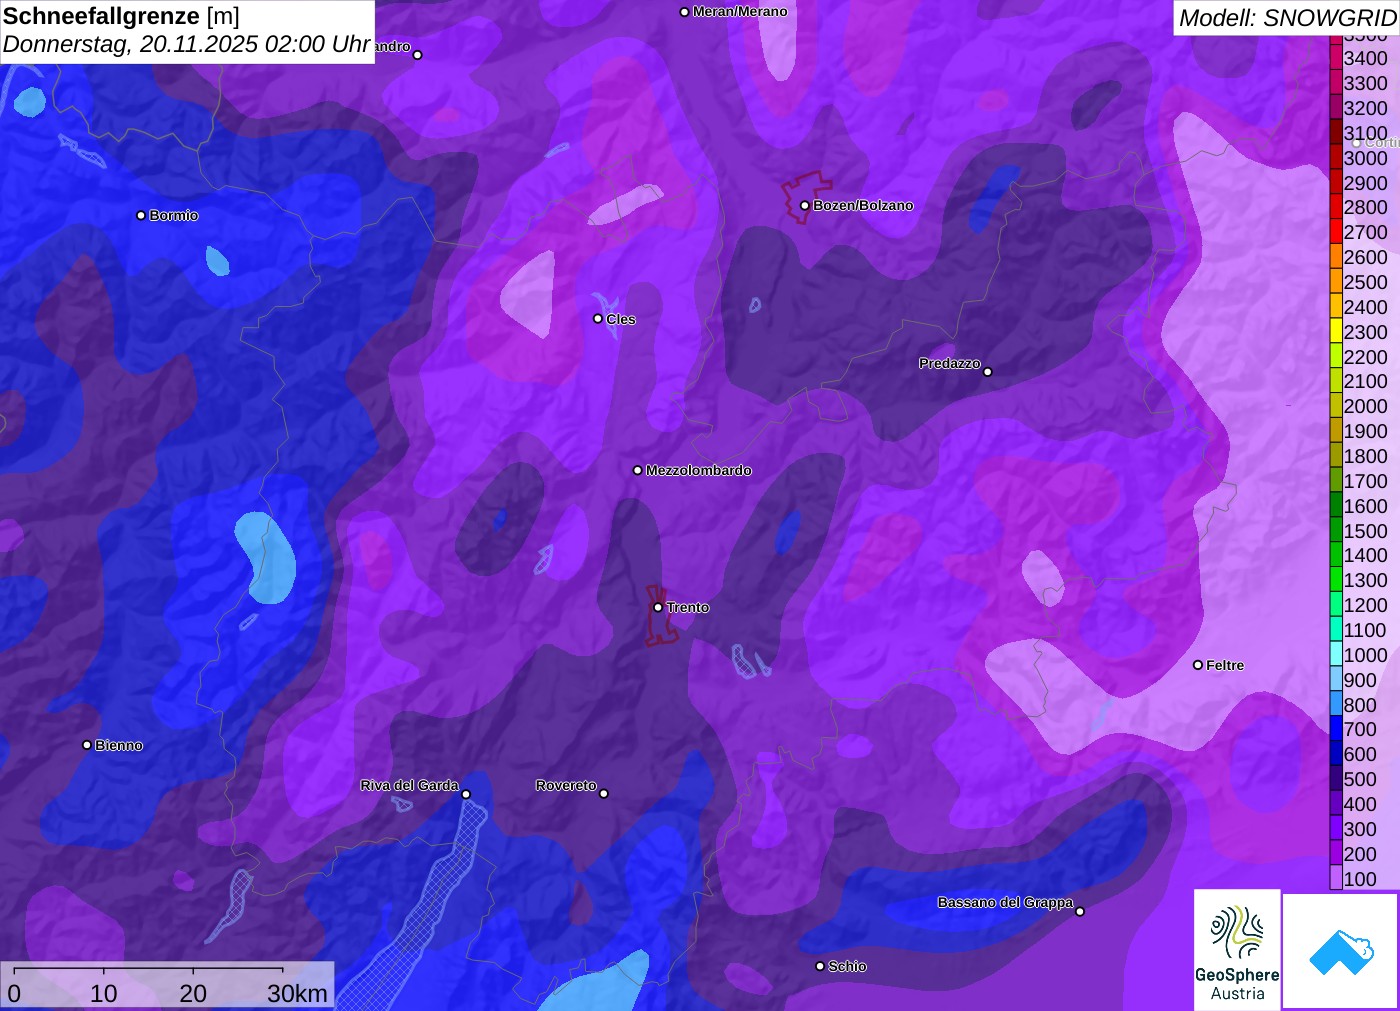The height and width of the screenshot is (1011, 1400).
Task: Click the 10 mark on scale bar
Action: click(104, 993)
